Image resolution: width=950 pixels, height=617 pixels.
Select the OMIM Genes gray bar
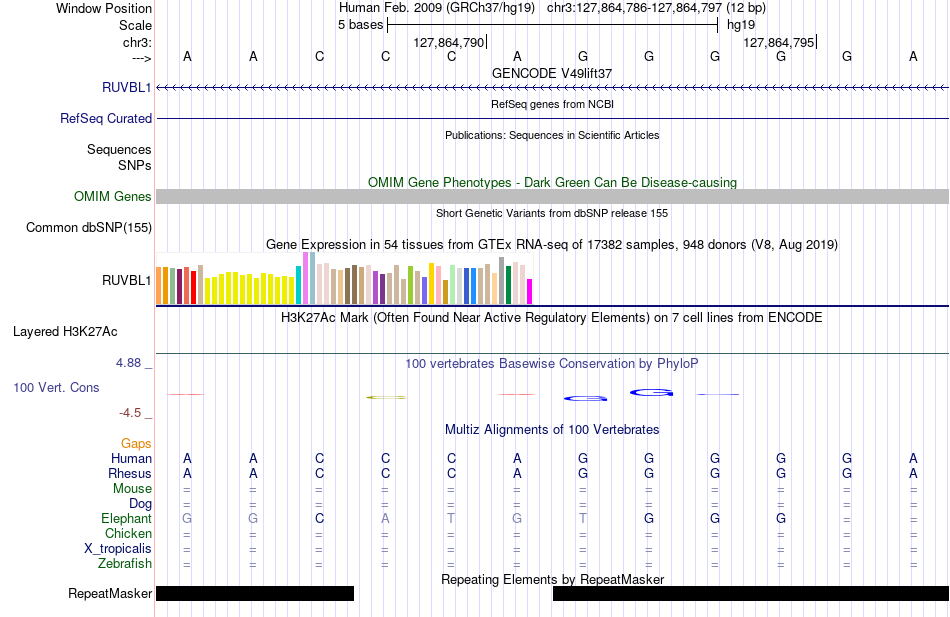click(553, 196)
